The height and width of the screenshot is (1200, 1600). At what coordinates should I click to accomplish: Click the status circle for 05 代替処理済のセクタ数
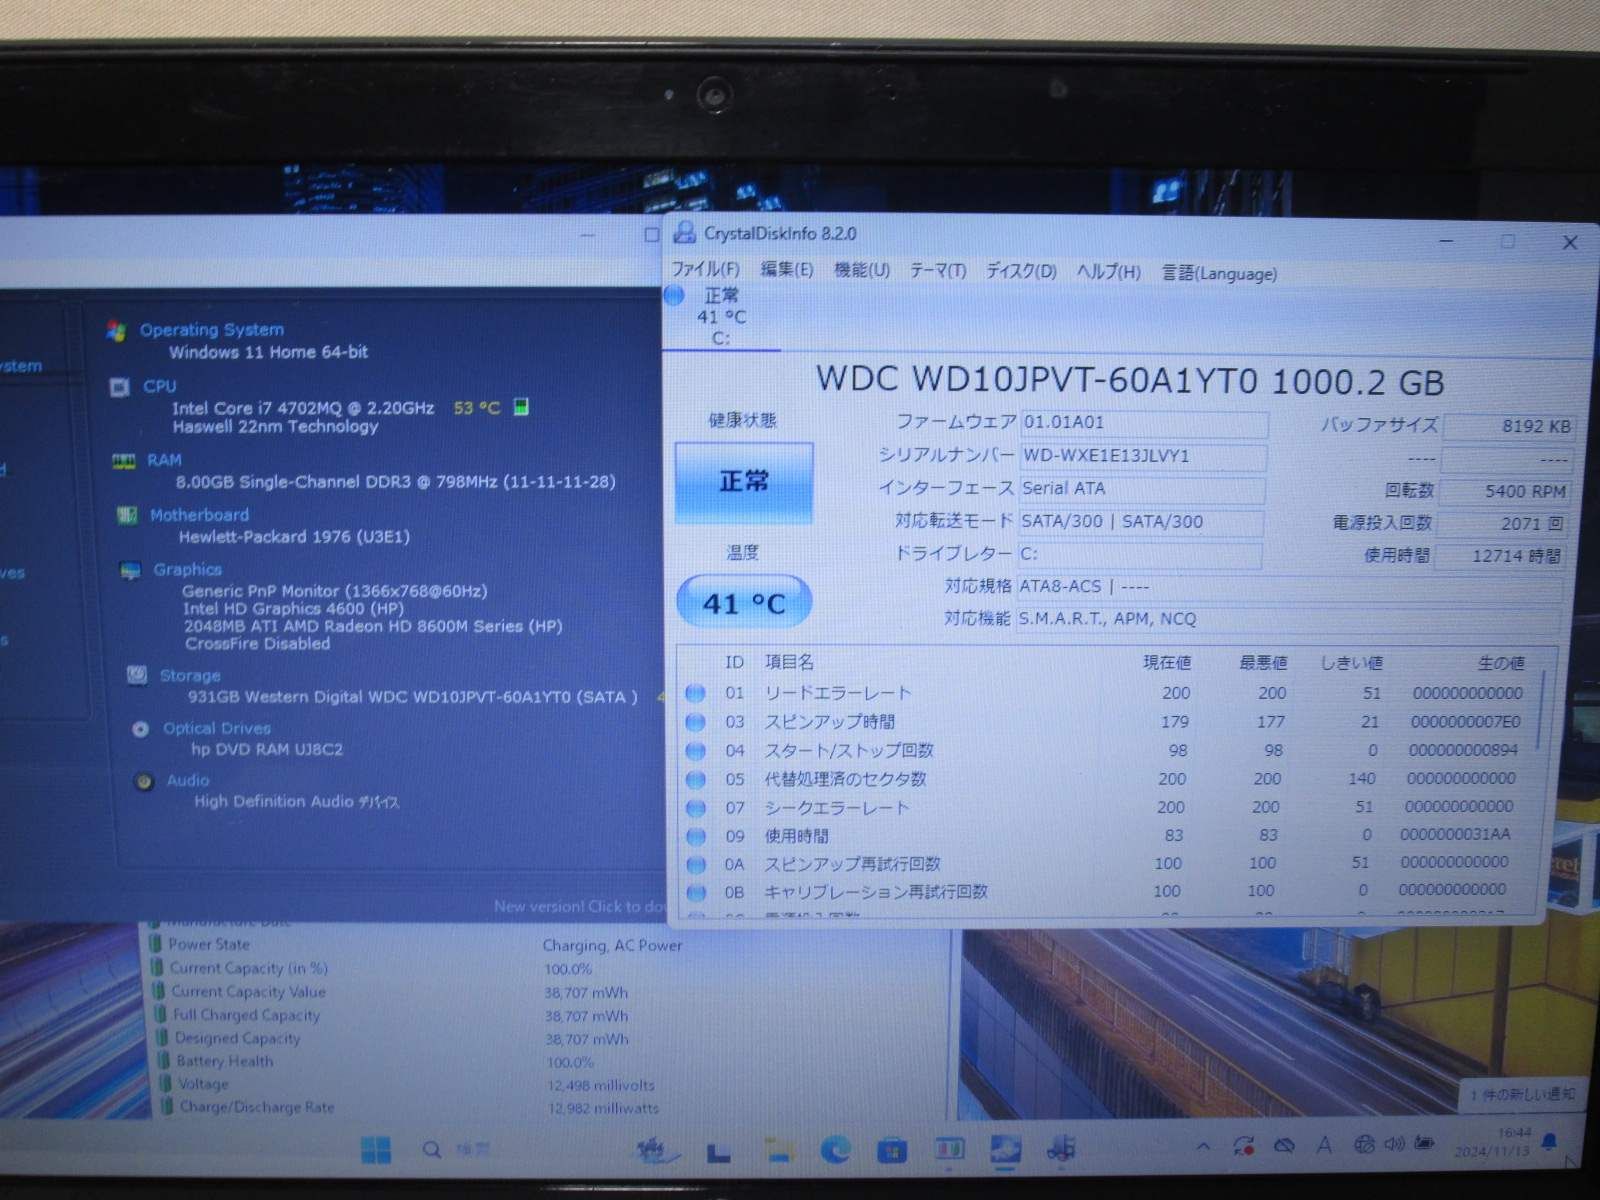696,779
